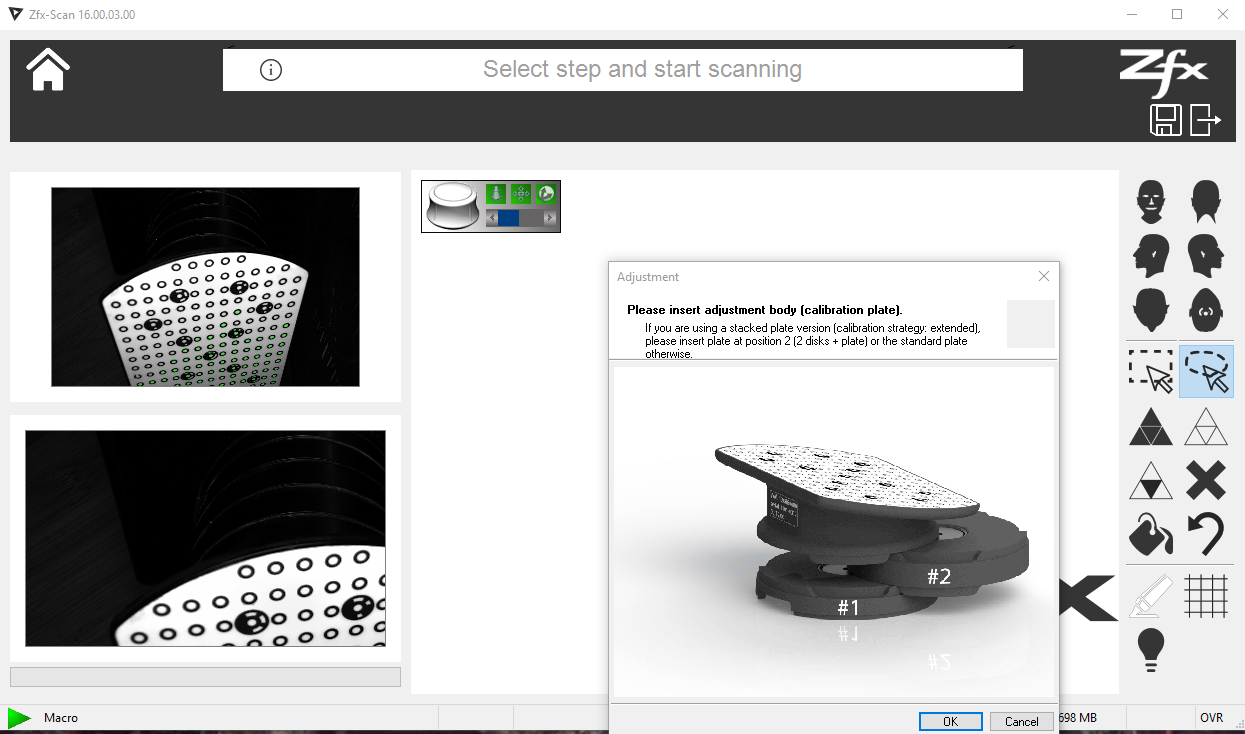Click the blue turntable slider handle
This screenshot has height=734, width=1245.
[x=508, y=218]
